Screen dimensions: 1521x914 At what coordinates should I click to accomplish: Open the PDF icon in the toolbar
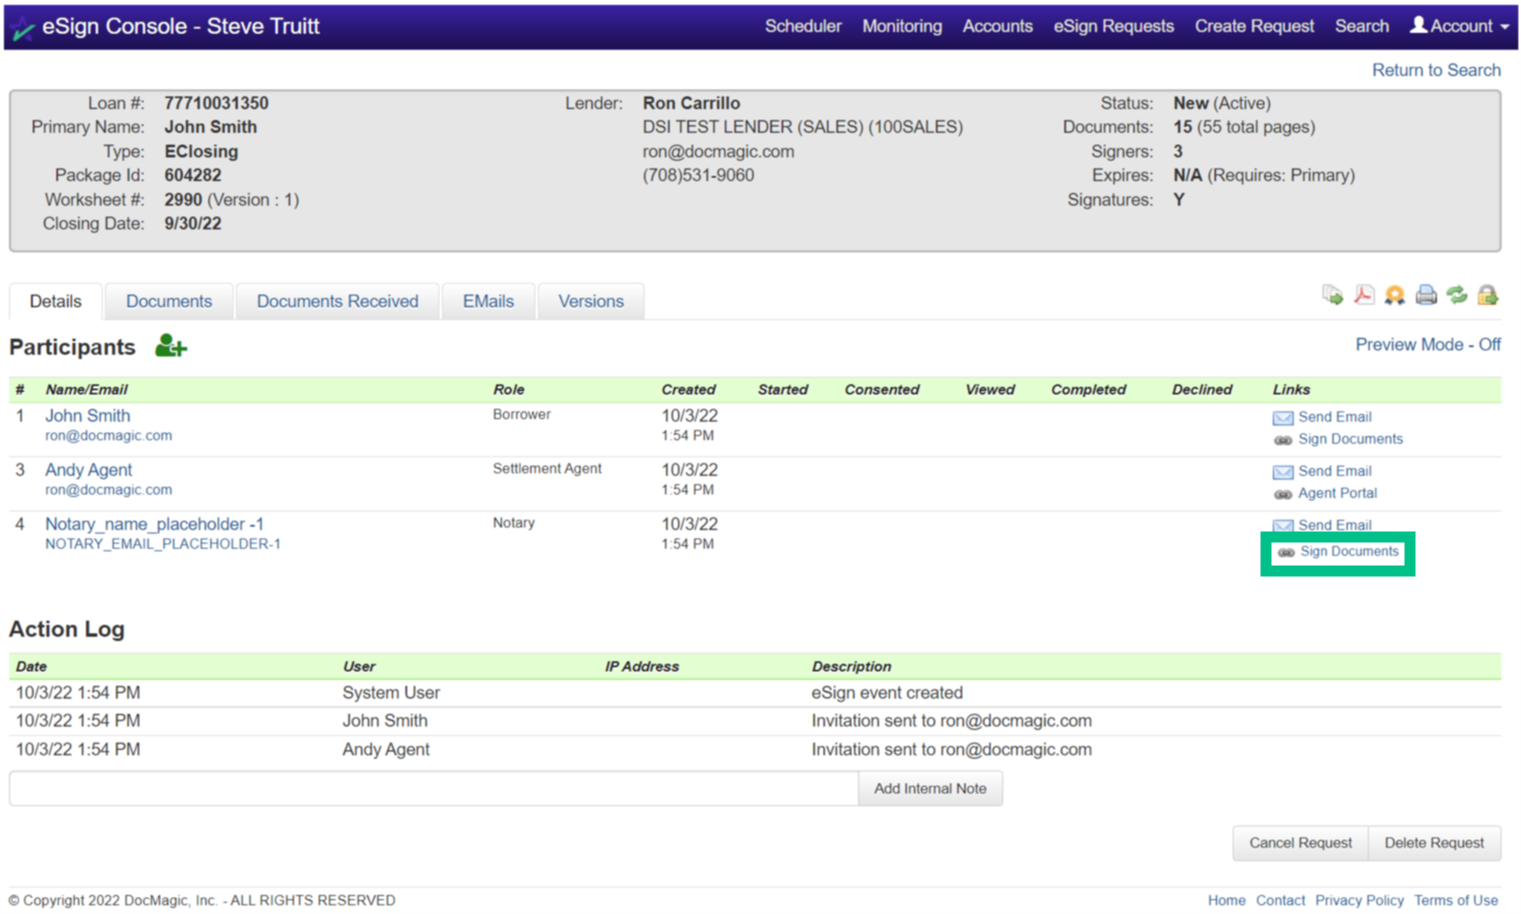coord(1364,295)
